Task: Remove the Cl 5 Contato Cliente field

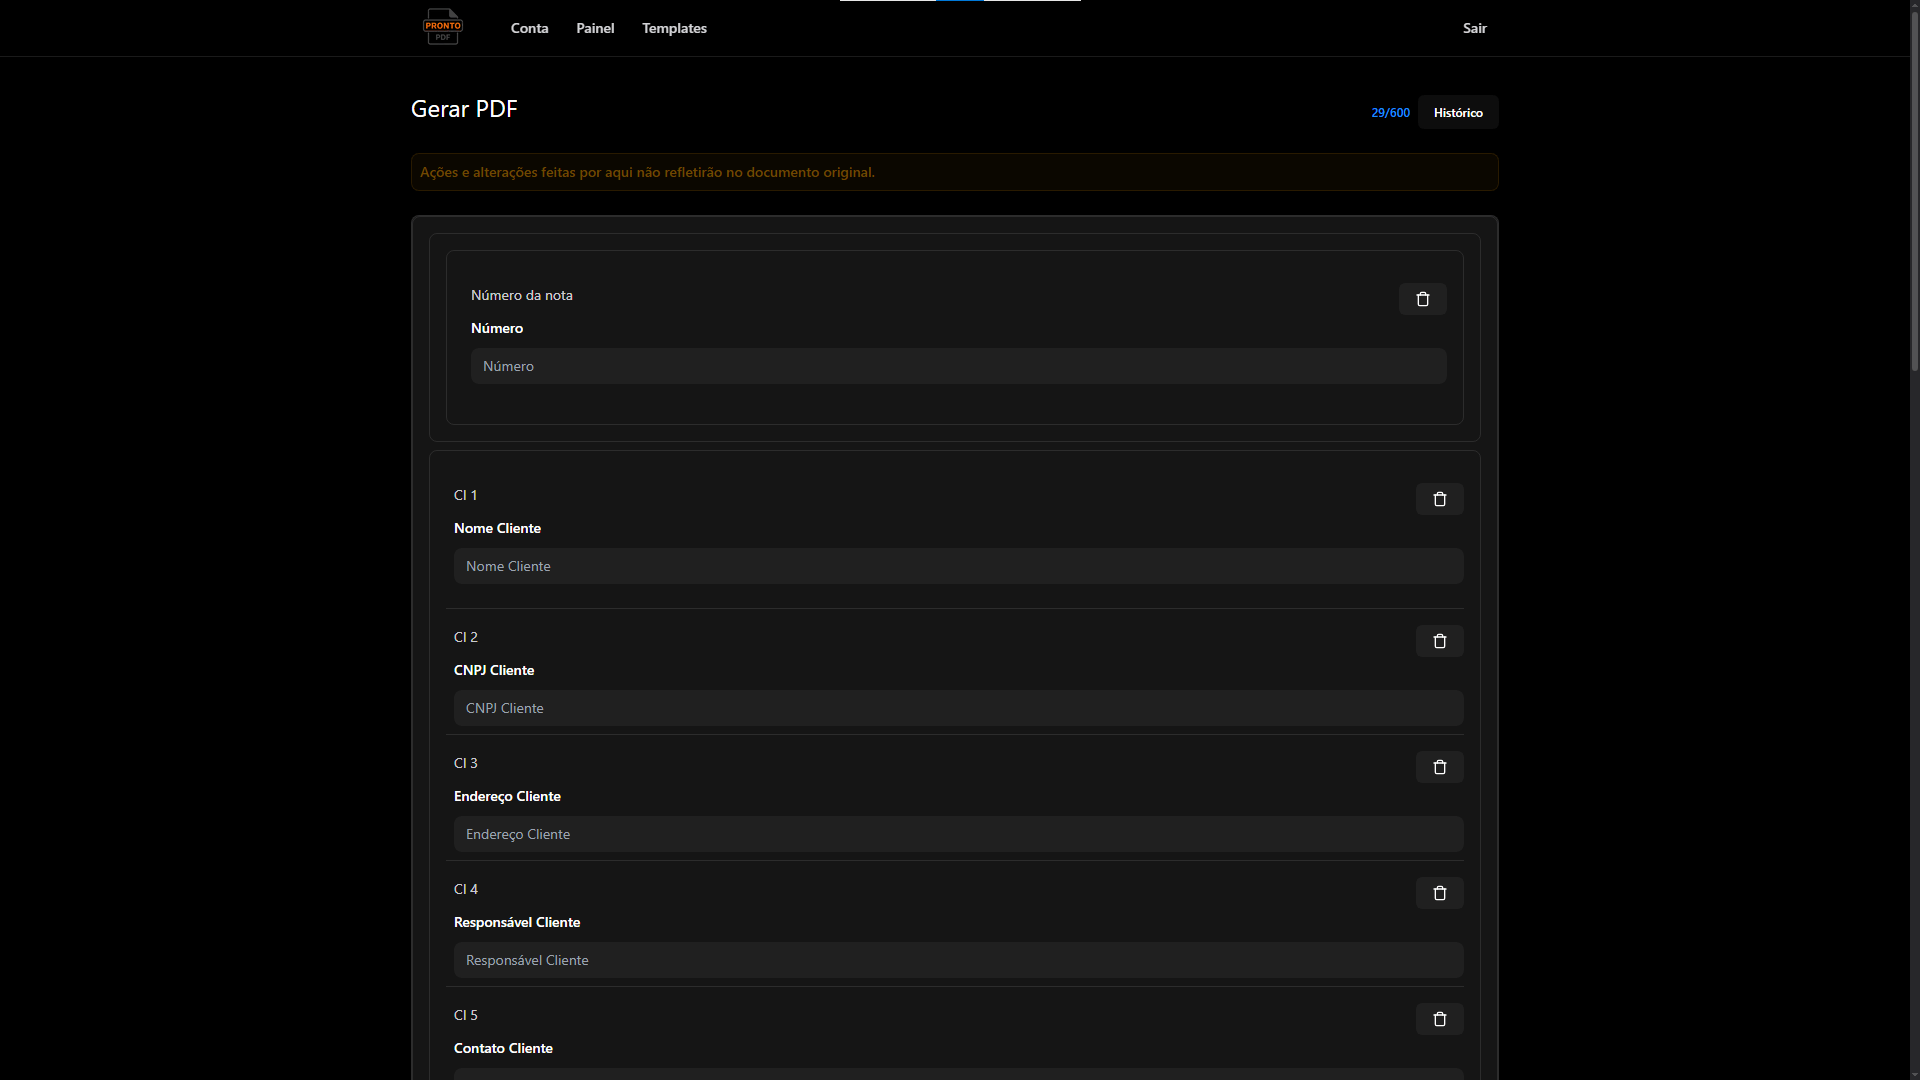Action: (x=1439, y=1019)
